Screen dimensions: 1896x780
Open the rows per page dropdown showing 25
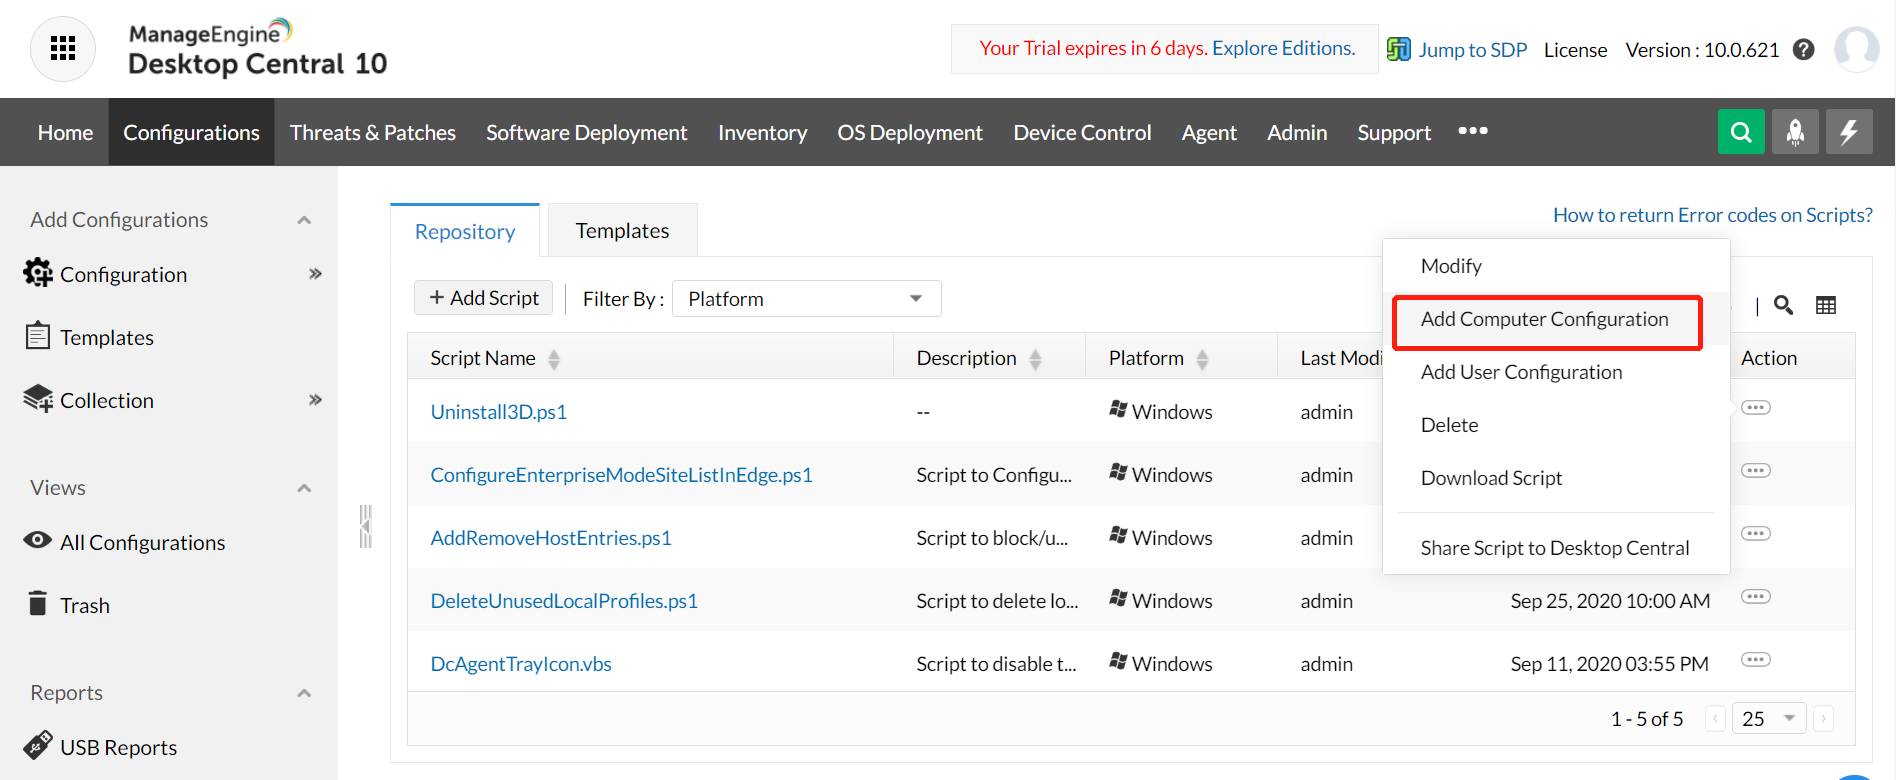tap(1768, 719)
